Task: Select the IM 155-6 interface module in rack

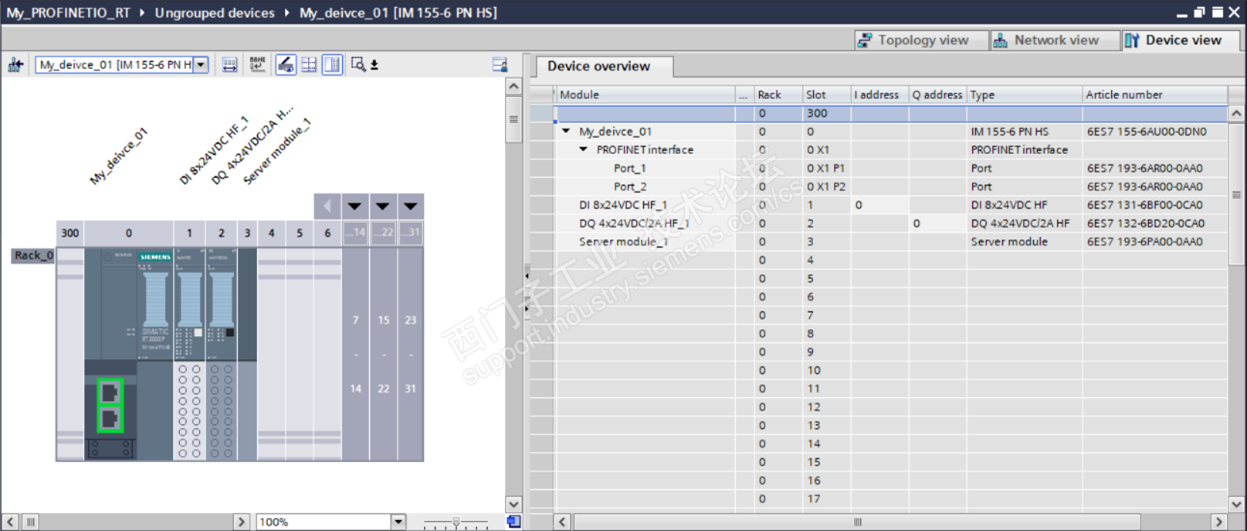Action: 128,353
